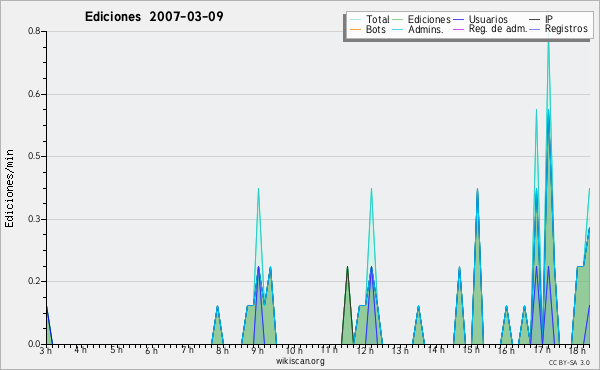The image size is (600, 370).
Task: Click the Total peak tip at 12 h
Action: click(371, 190)
